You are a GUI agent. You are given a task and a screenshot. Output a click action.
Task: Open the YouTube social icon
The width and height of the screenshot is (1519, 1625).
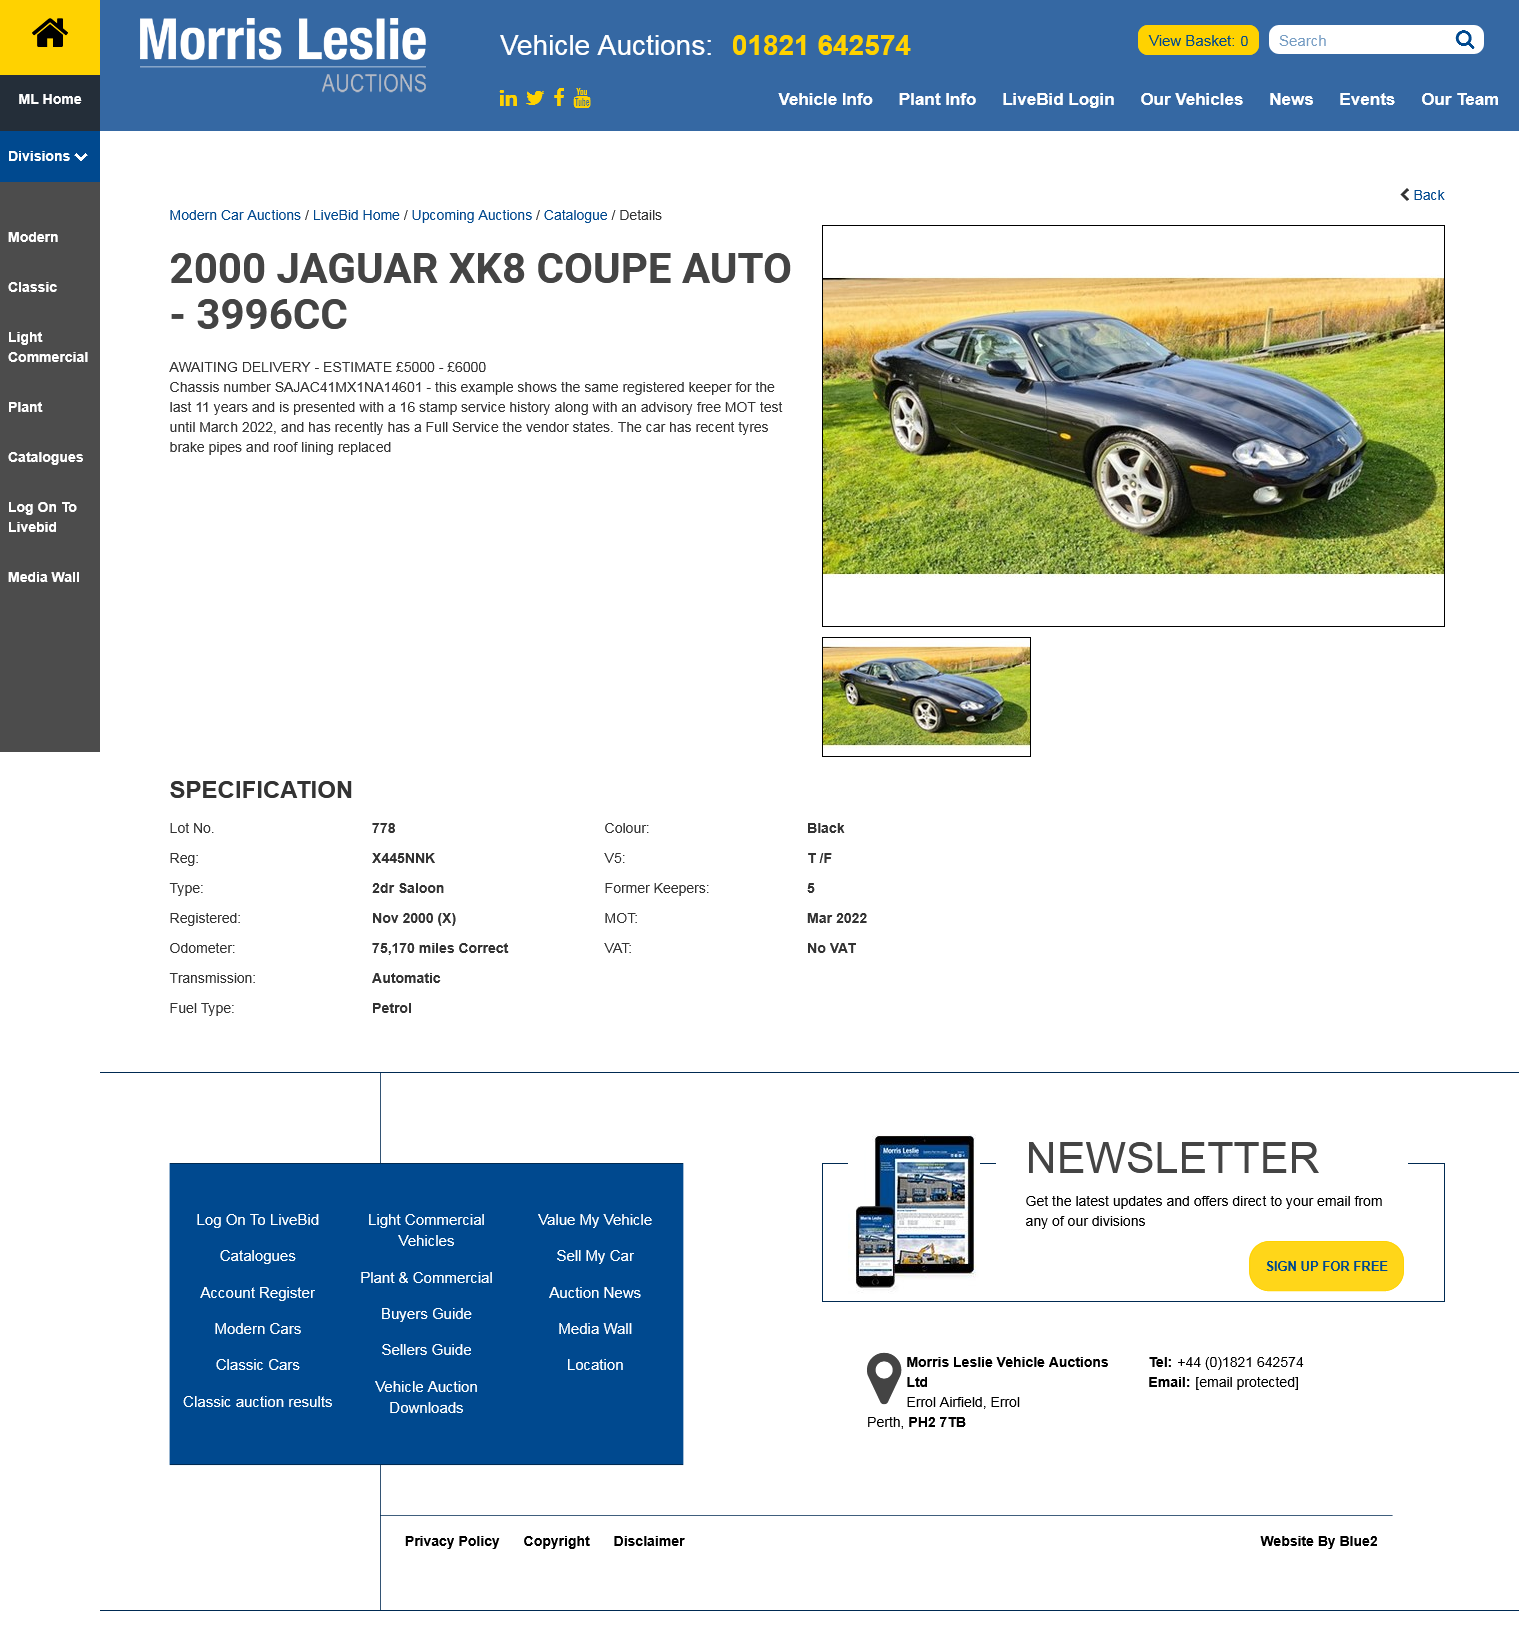pos(582,98)
